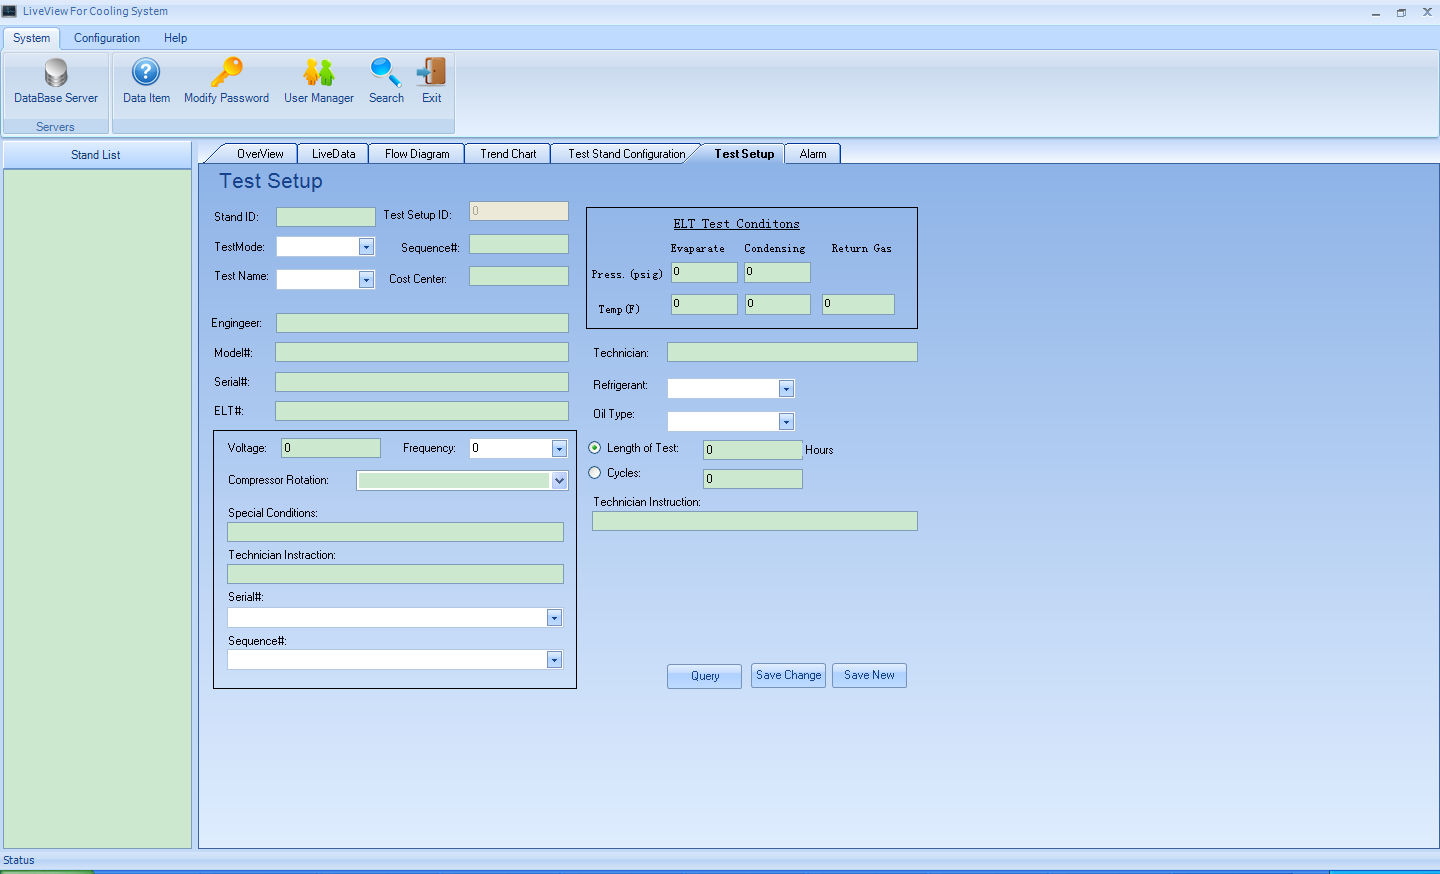Click the Status bar label
The image size is (1440, 874).
click(x=19, y=860)
